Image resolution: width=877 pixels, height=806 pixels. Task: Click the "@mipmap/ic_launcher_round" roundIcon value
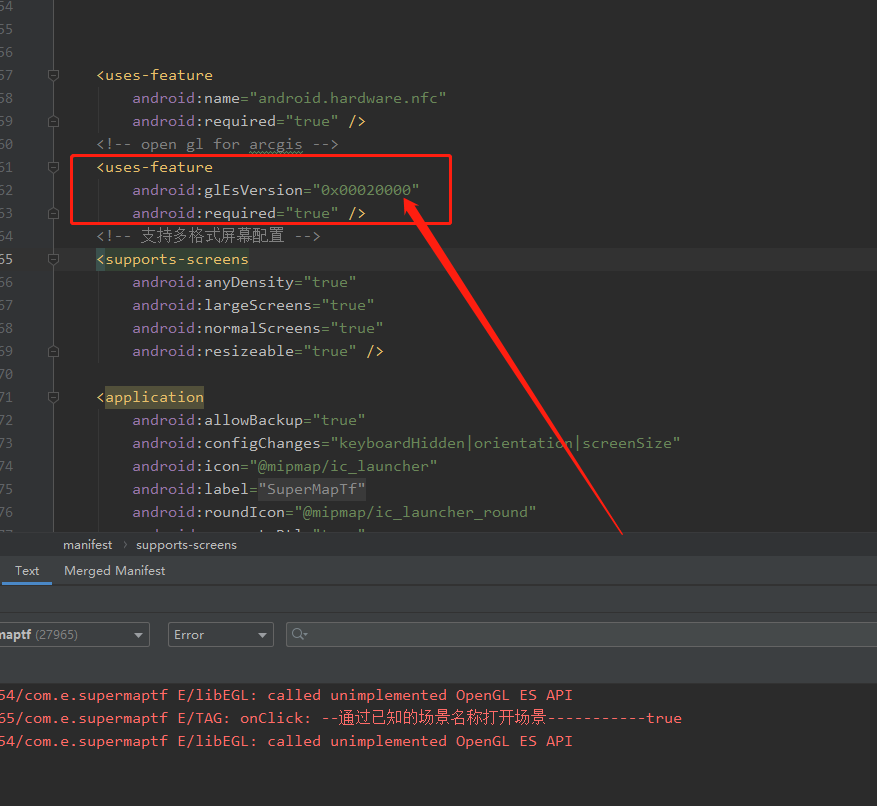[415, 512]
